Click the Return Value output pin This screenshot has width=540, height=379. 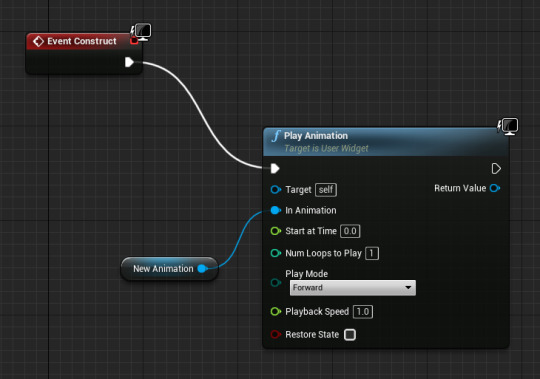[x=495, y=188]
